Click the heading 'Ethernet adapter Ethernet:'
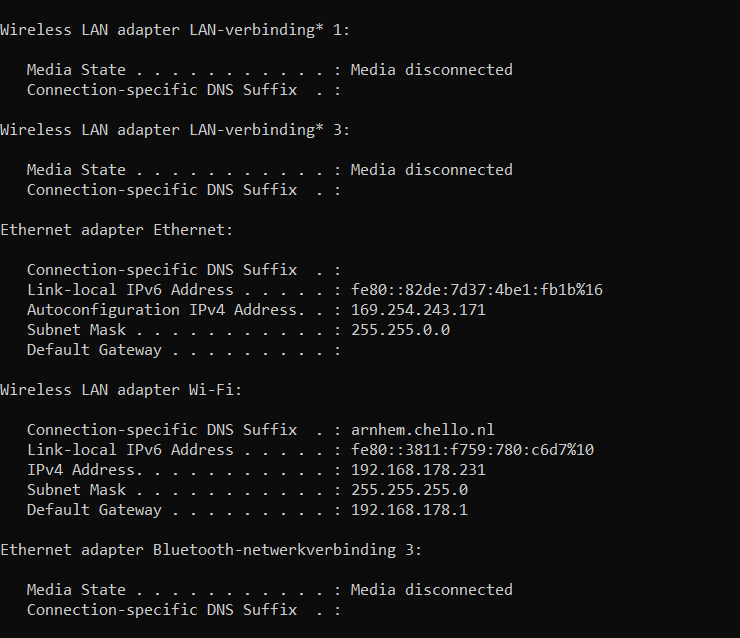 pos(117,230)
